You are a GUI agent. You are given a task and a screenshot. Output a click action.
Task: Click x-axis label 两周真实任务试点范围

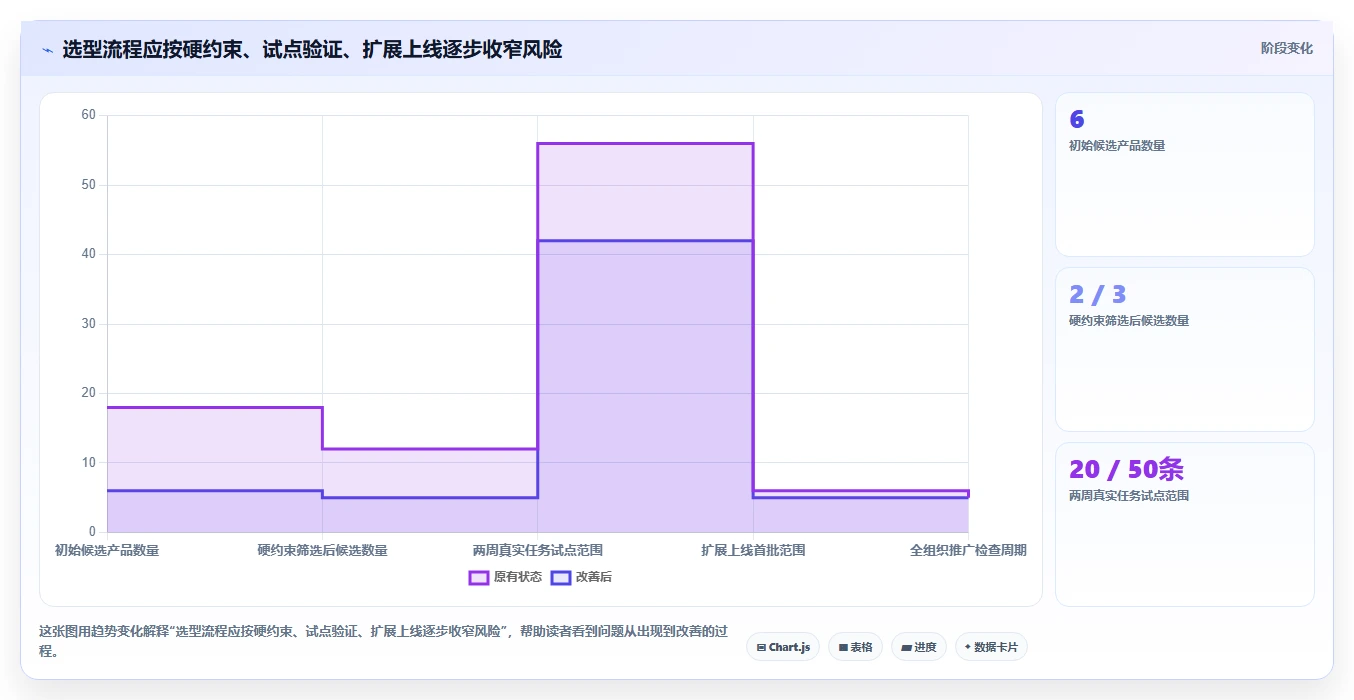point(538,550)
